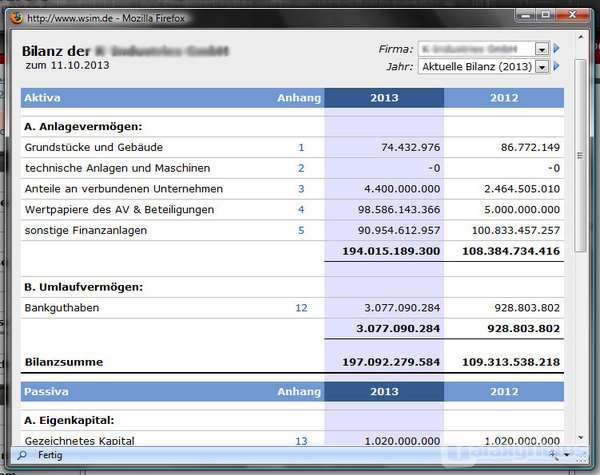This screenshot has width=600, height=475.
Task: Click the total 109.313.538.218
Action: (511, 362)
